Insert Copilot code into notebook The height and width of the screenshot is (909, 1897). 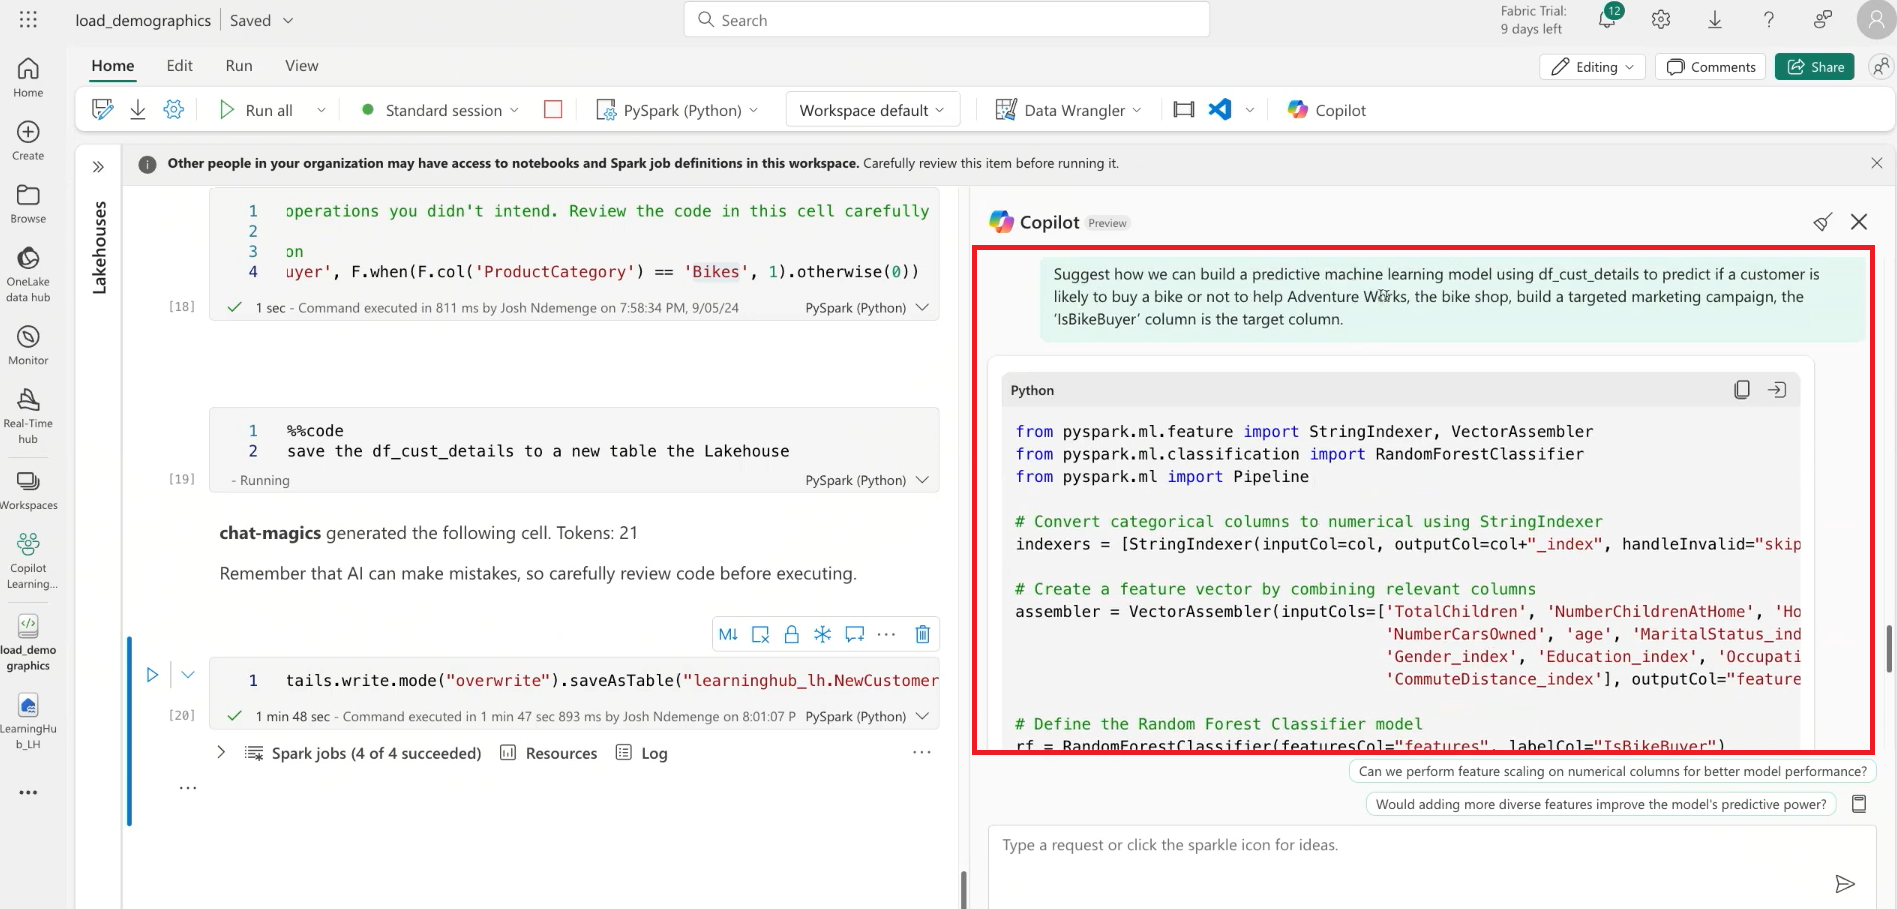click(1777, 390)
